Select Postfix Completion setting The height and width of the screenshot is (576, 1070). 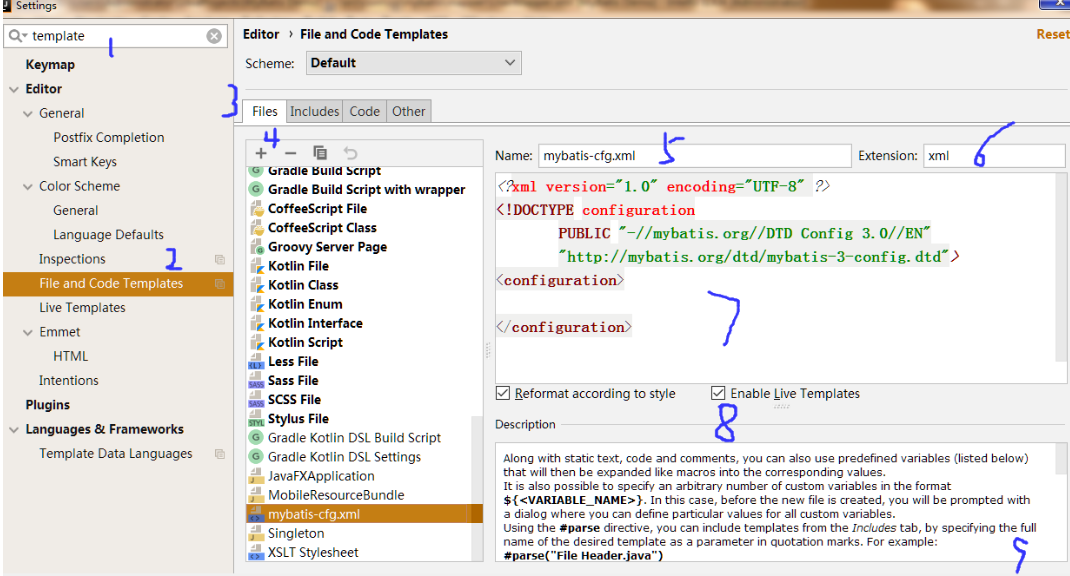tap(109, 137)
